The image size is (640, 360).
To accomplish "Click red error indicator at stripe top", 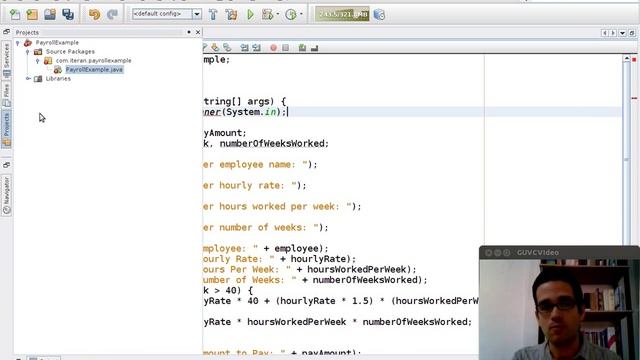I will [634, 60].
